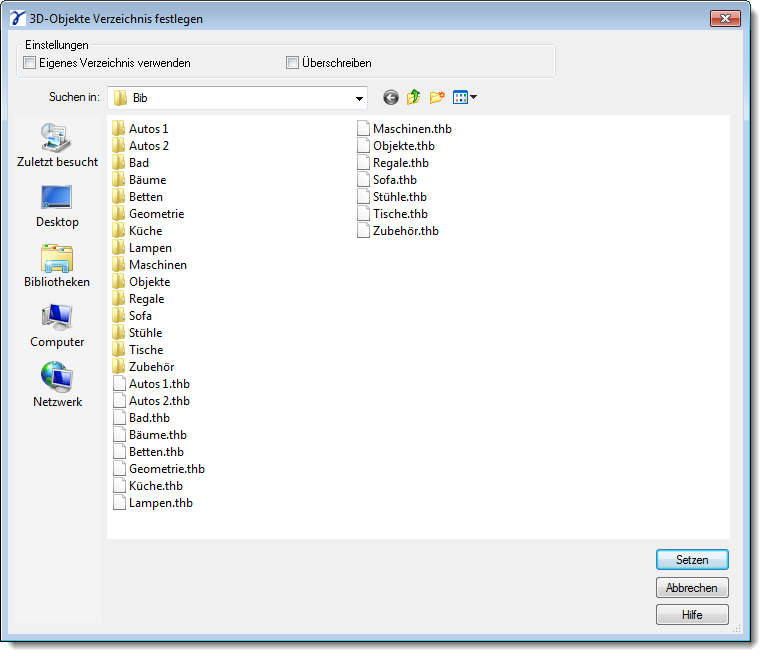Select file Objekte.thb
The height and width of the screenshot is (657, 766).
point(396,146)
